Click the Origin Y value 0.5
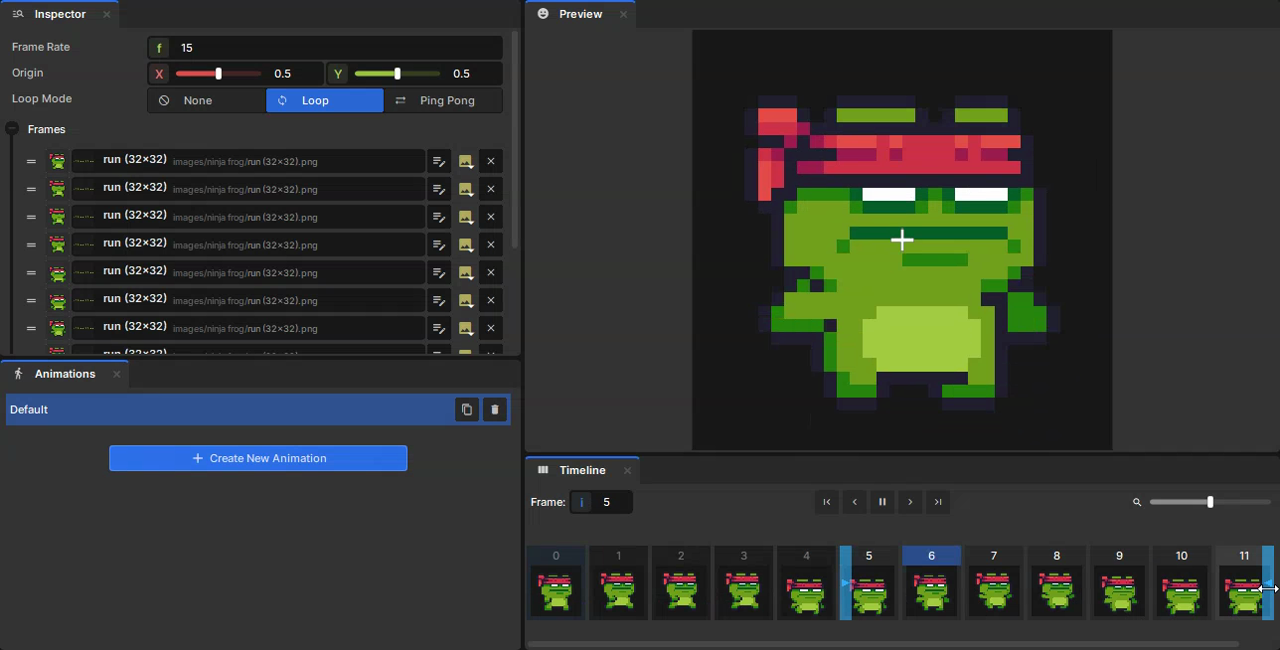 (461, 74)
